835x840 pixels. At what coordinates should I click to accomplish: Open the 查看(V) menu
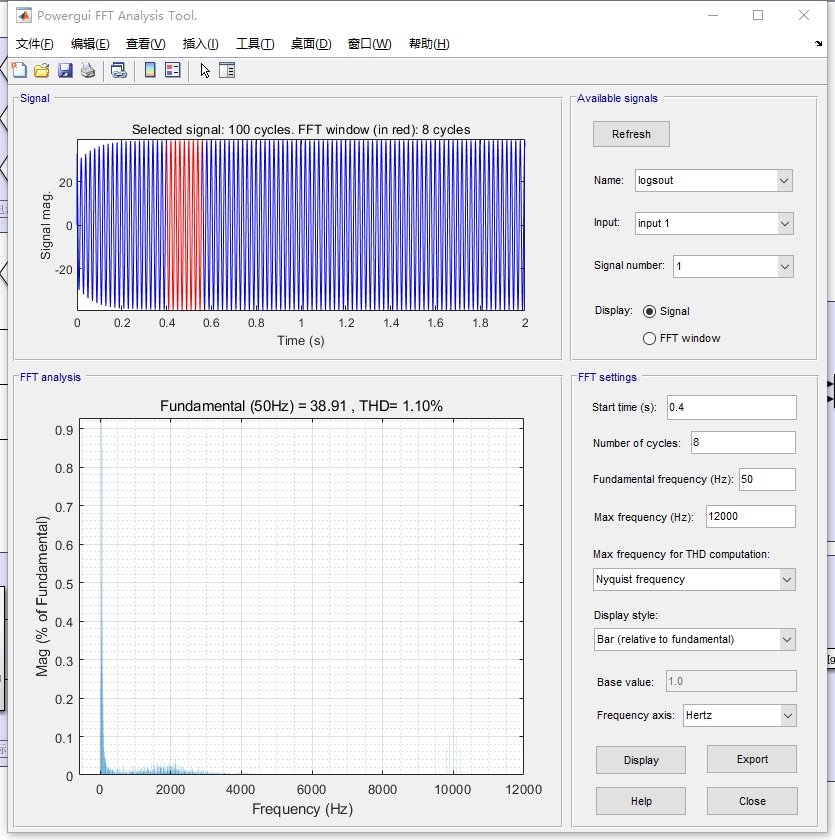[x=146, y=44]
